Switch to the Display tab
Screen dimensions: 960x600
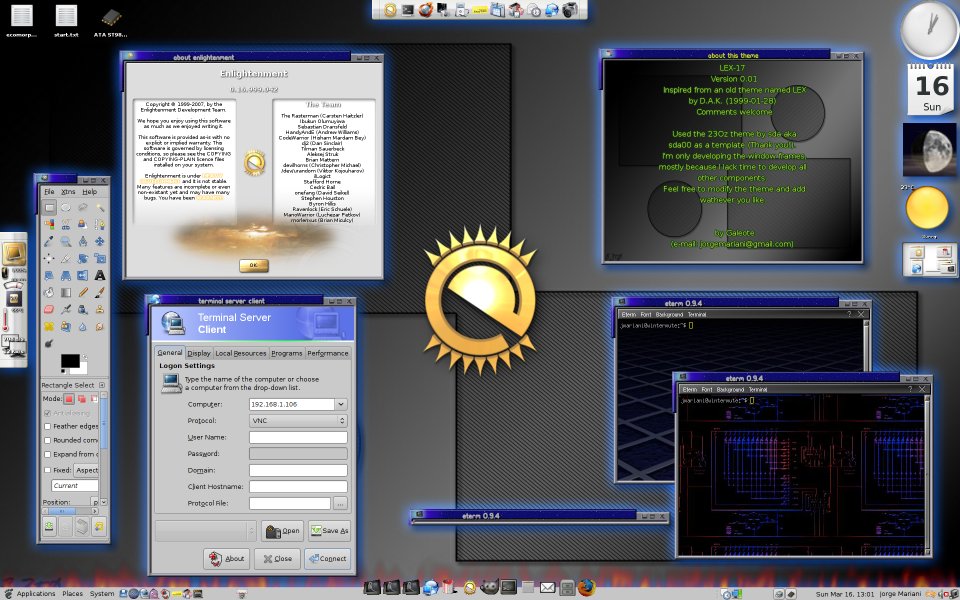[x=199, y=353]
